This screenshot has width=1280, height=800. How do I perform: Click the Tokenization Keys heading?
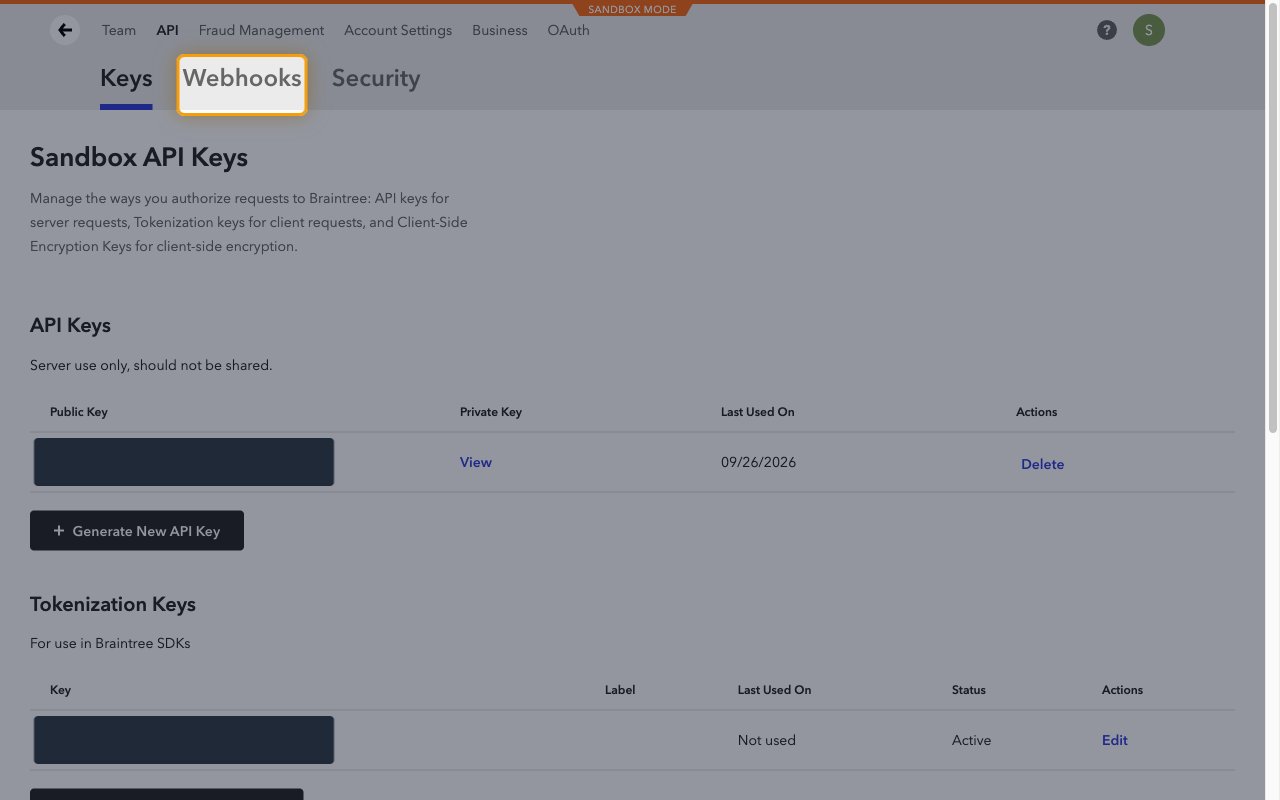(x=113, y=604)
